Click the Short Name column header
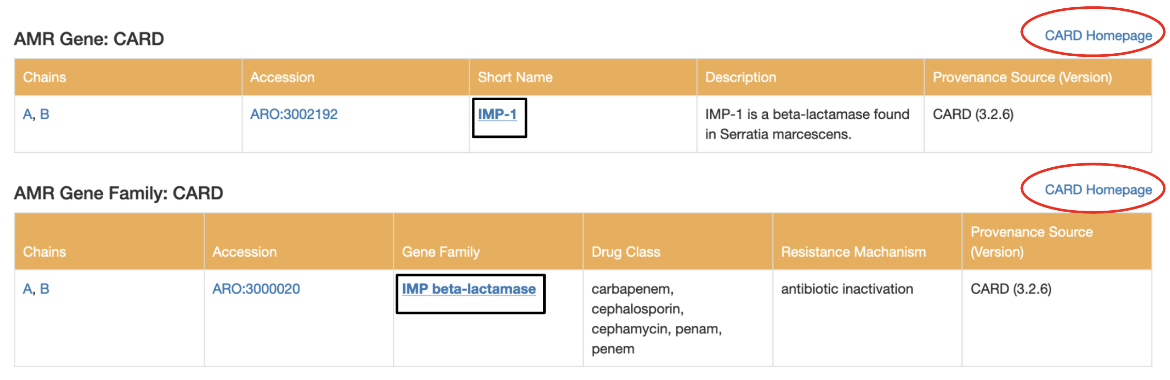The height and width of the screenshot is (380, 1170). [x=515, y=78]
